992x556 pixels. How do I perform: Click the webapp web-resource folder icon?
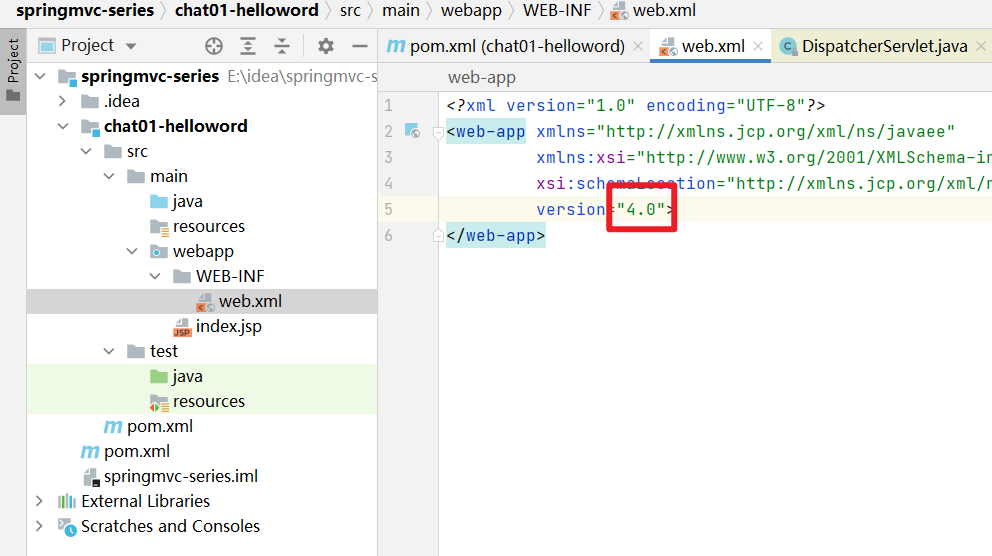click(159, 251)
